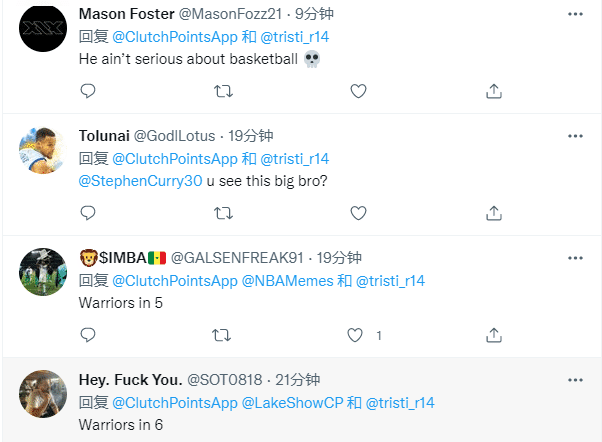Screen dimensions: 602x442
Task: Reply to Tolunai's tweet
Action: pos(88,213)
